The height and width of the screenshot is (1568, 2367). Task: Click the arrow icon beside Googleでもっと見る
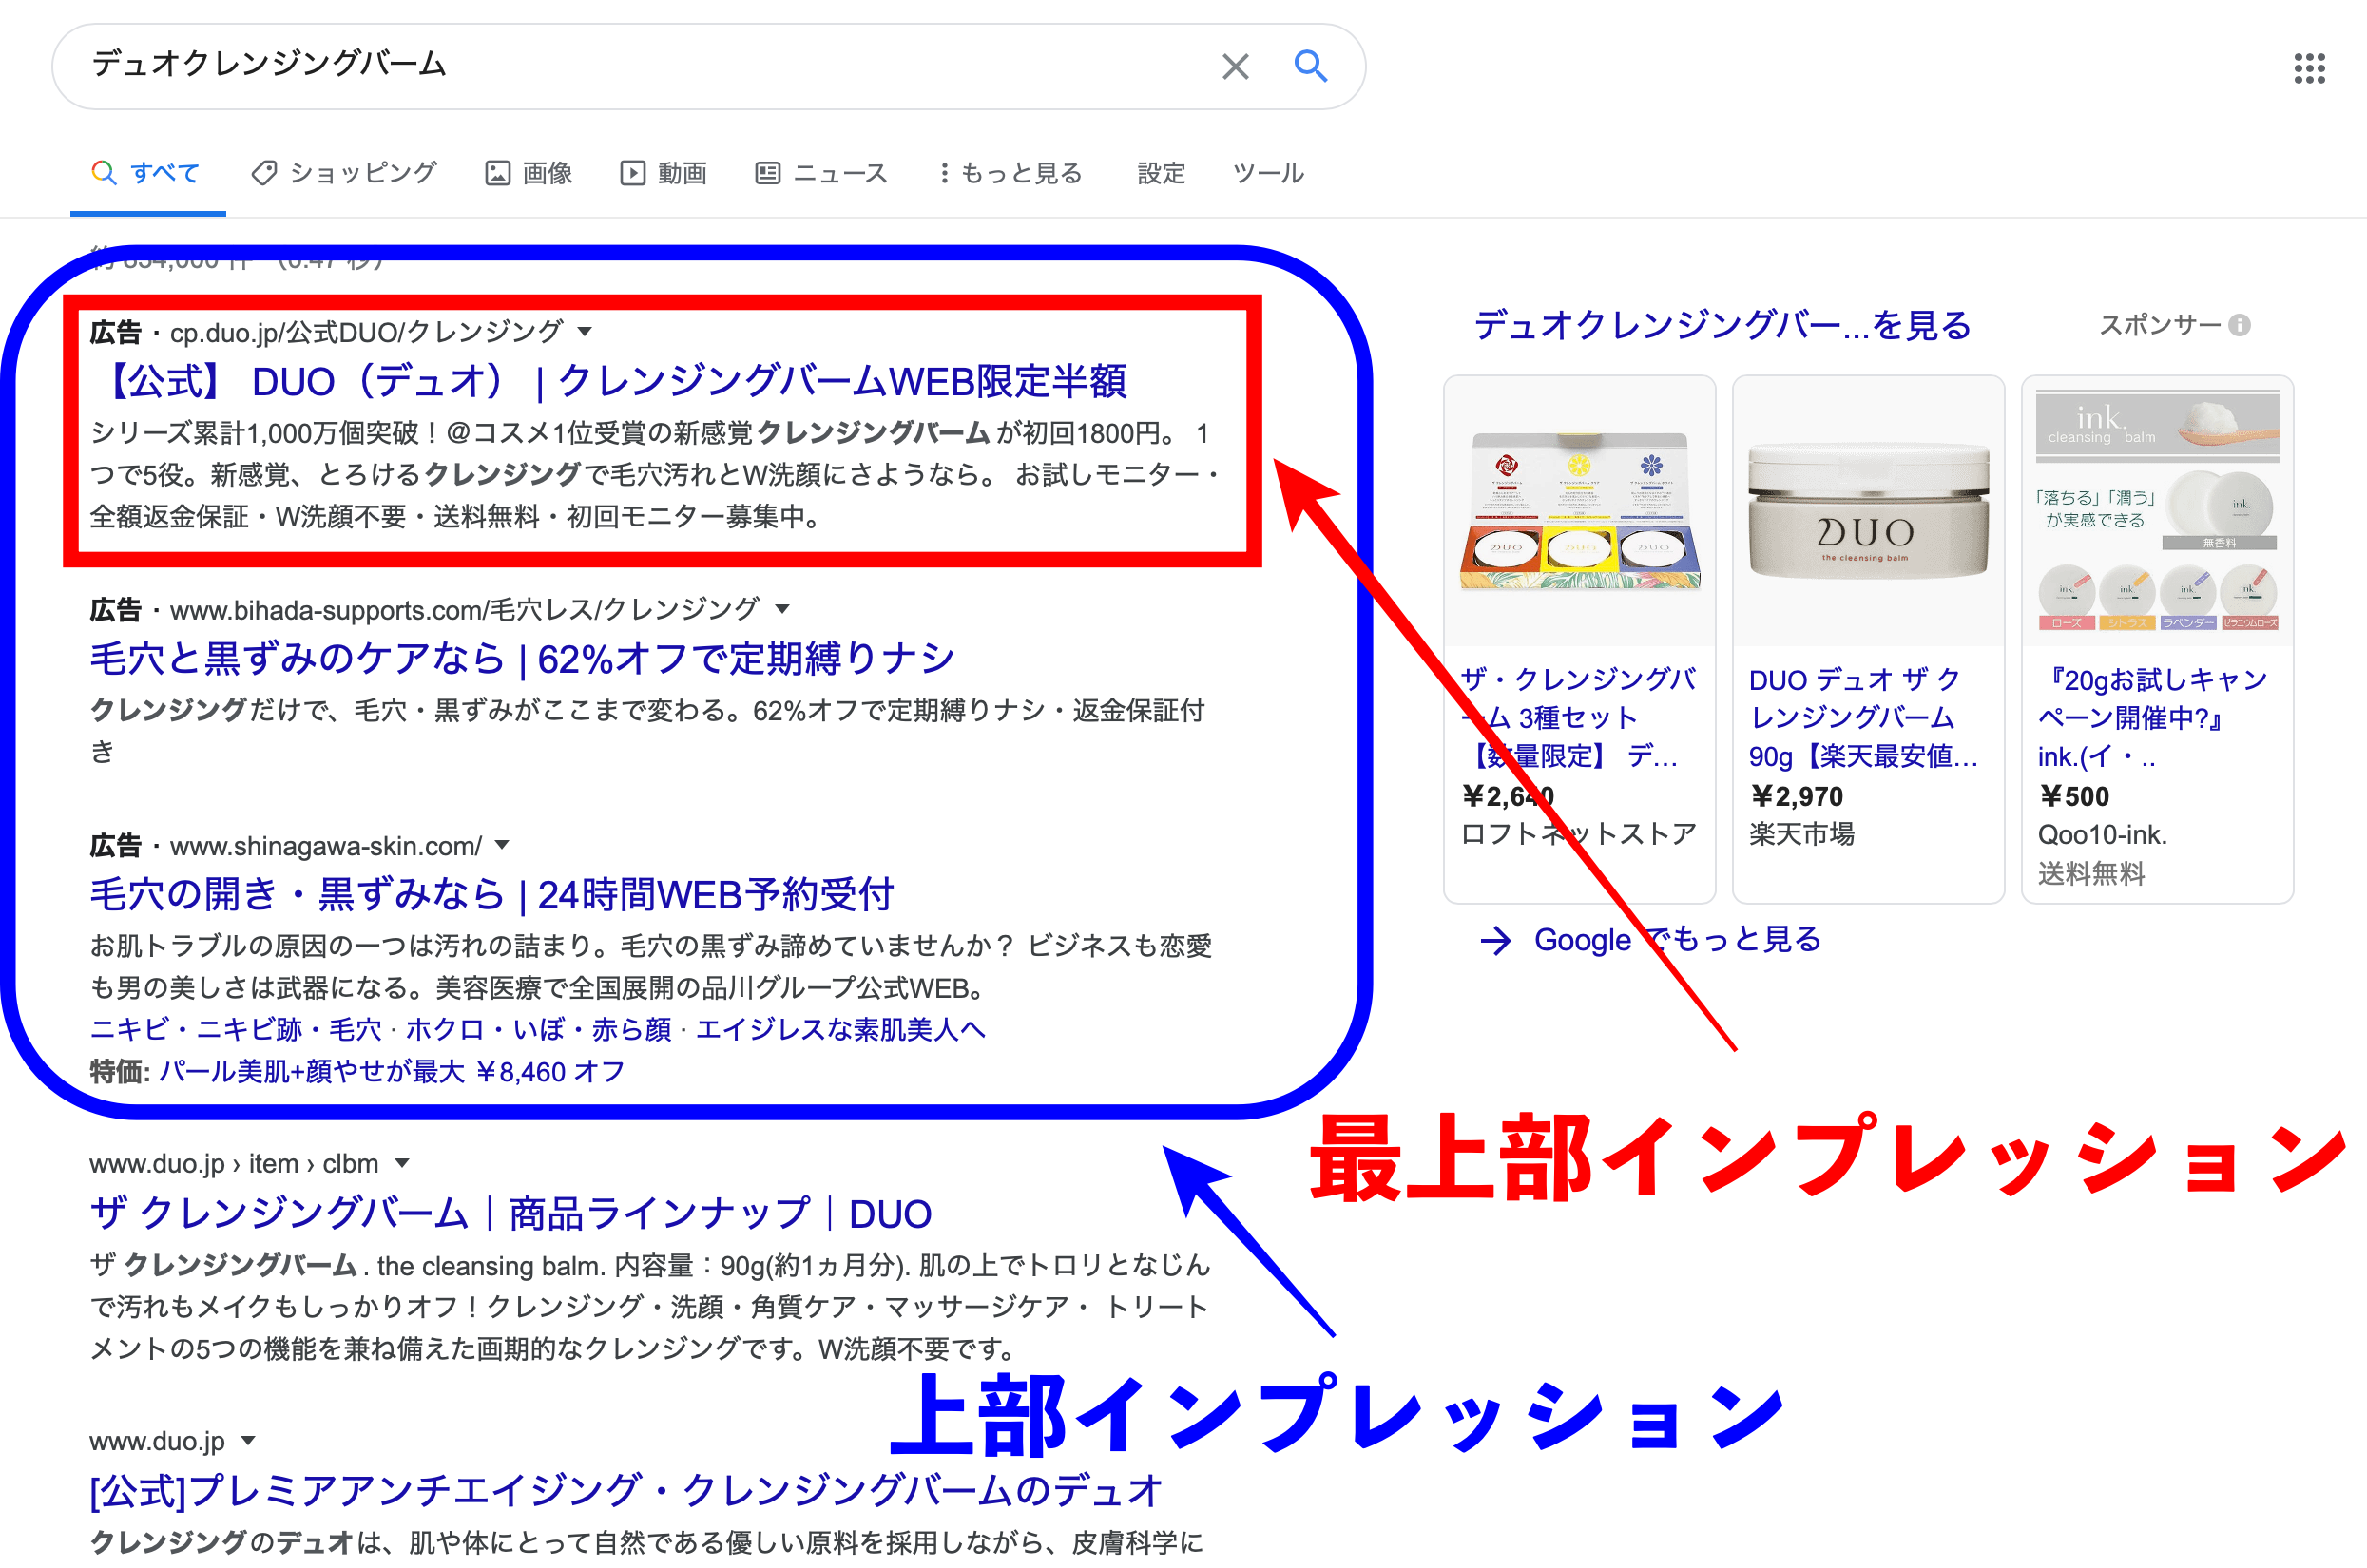coord(1495,940)
